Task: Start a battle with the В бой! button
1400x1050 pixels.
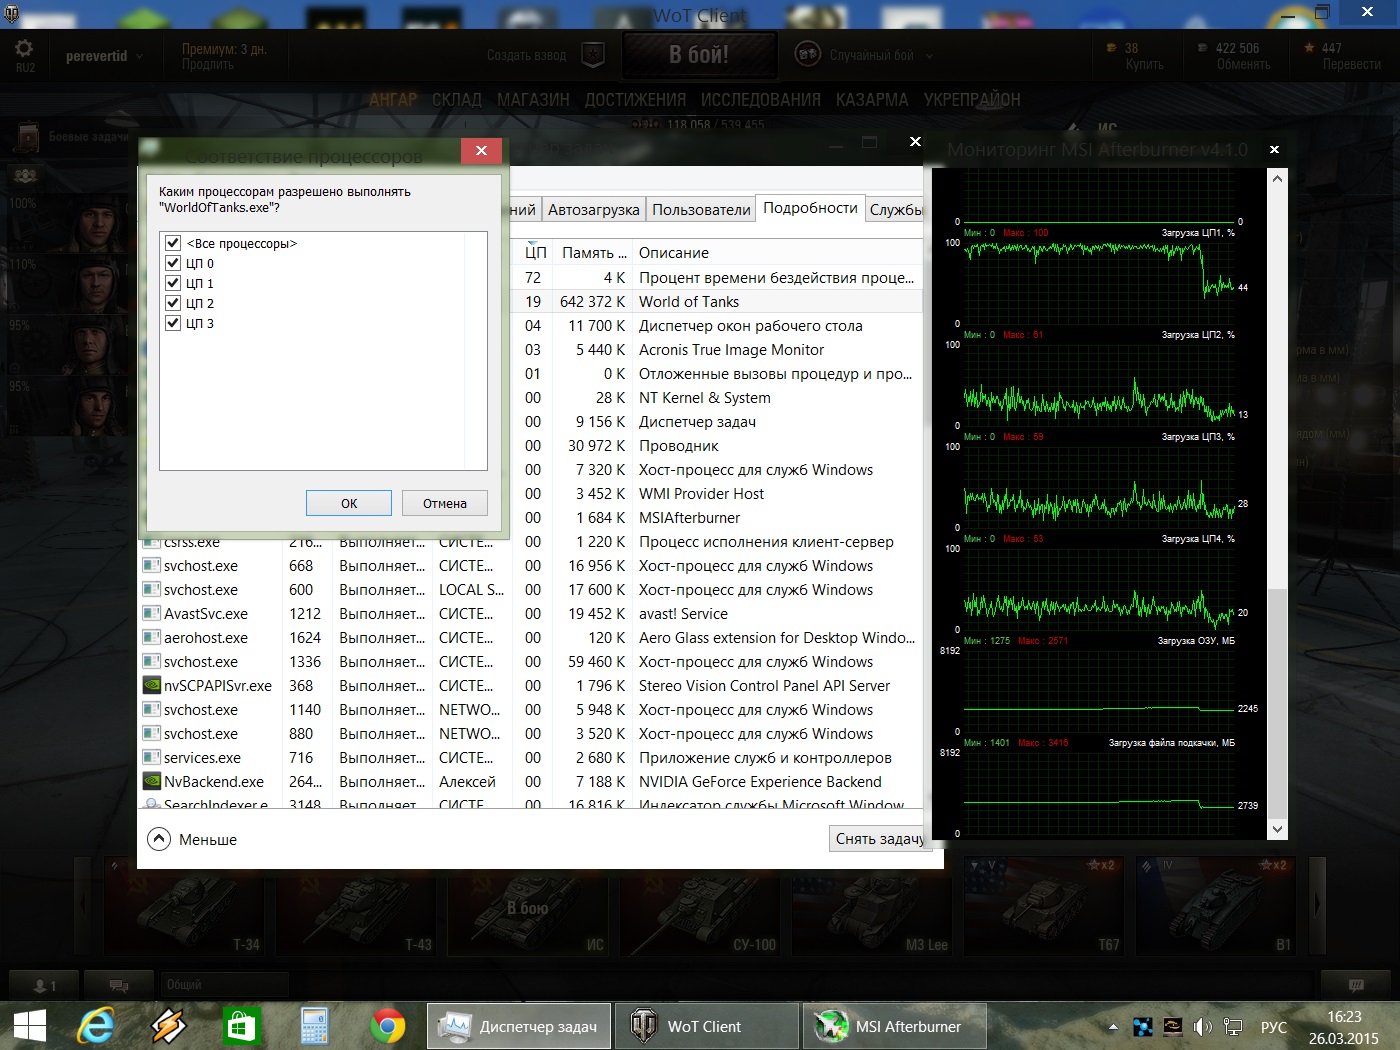Action: pyautogui.click(x=699, y=55)
